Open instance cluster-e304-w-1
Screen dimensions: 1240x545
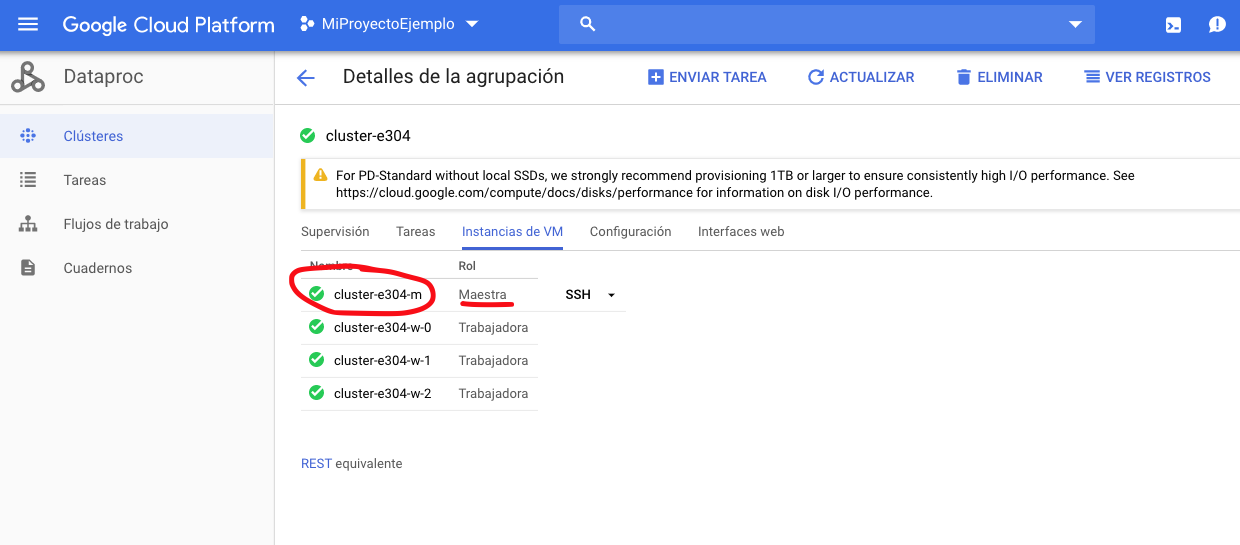tap(383, 360)
